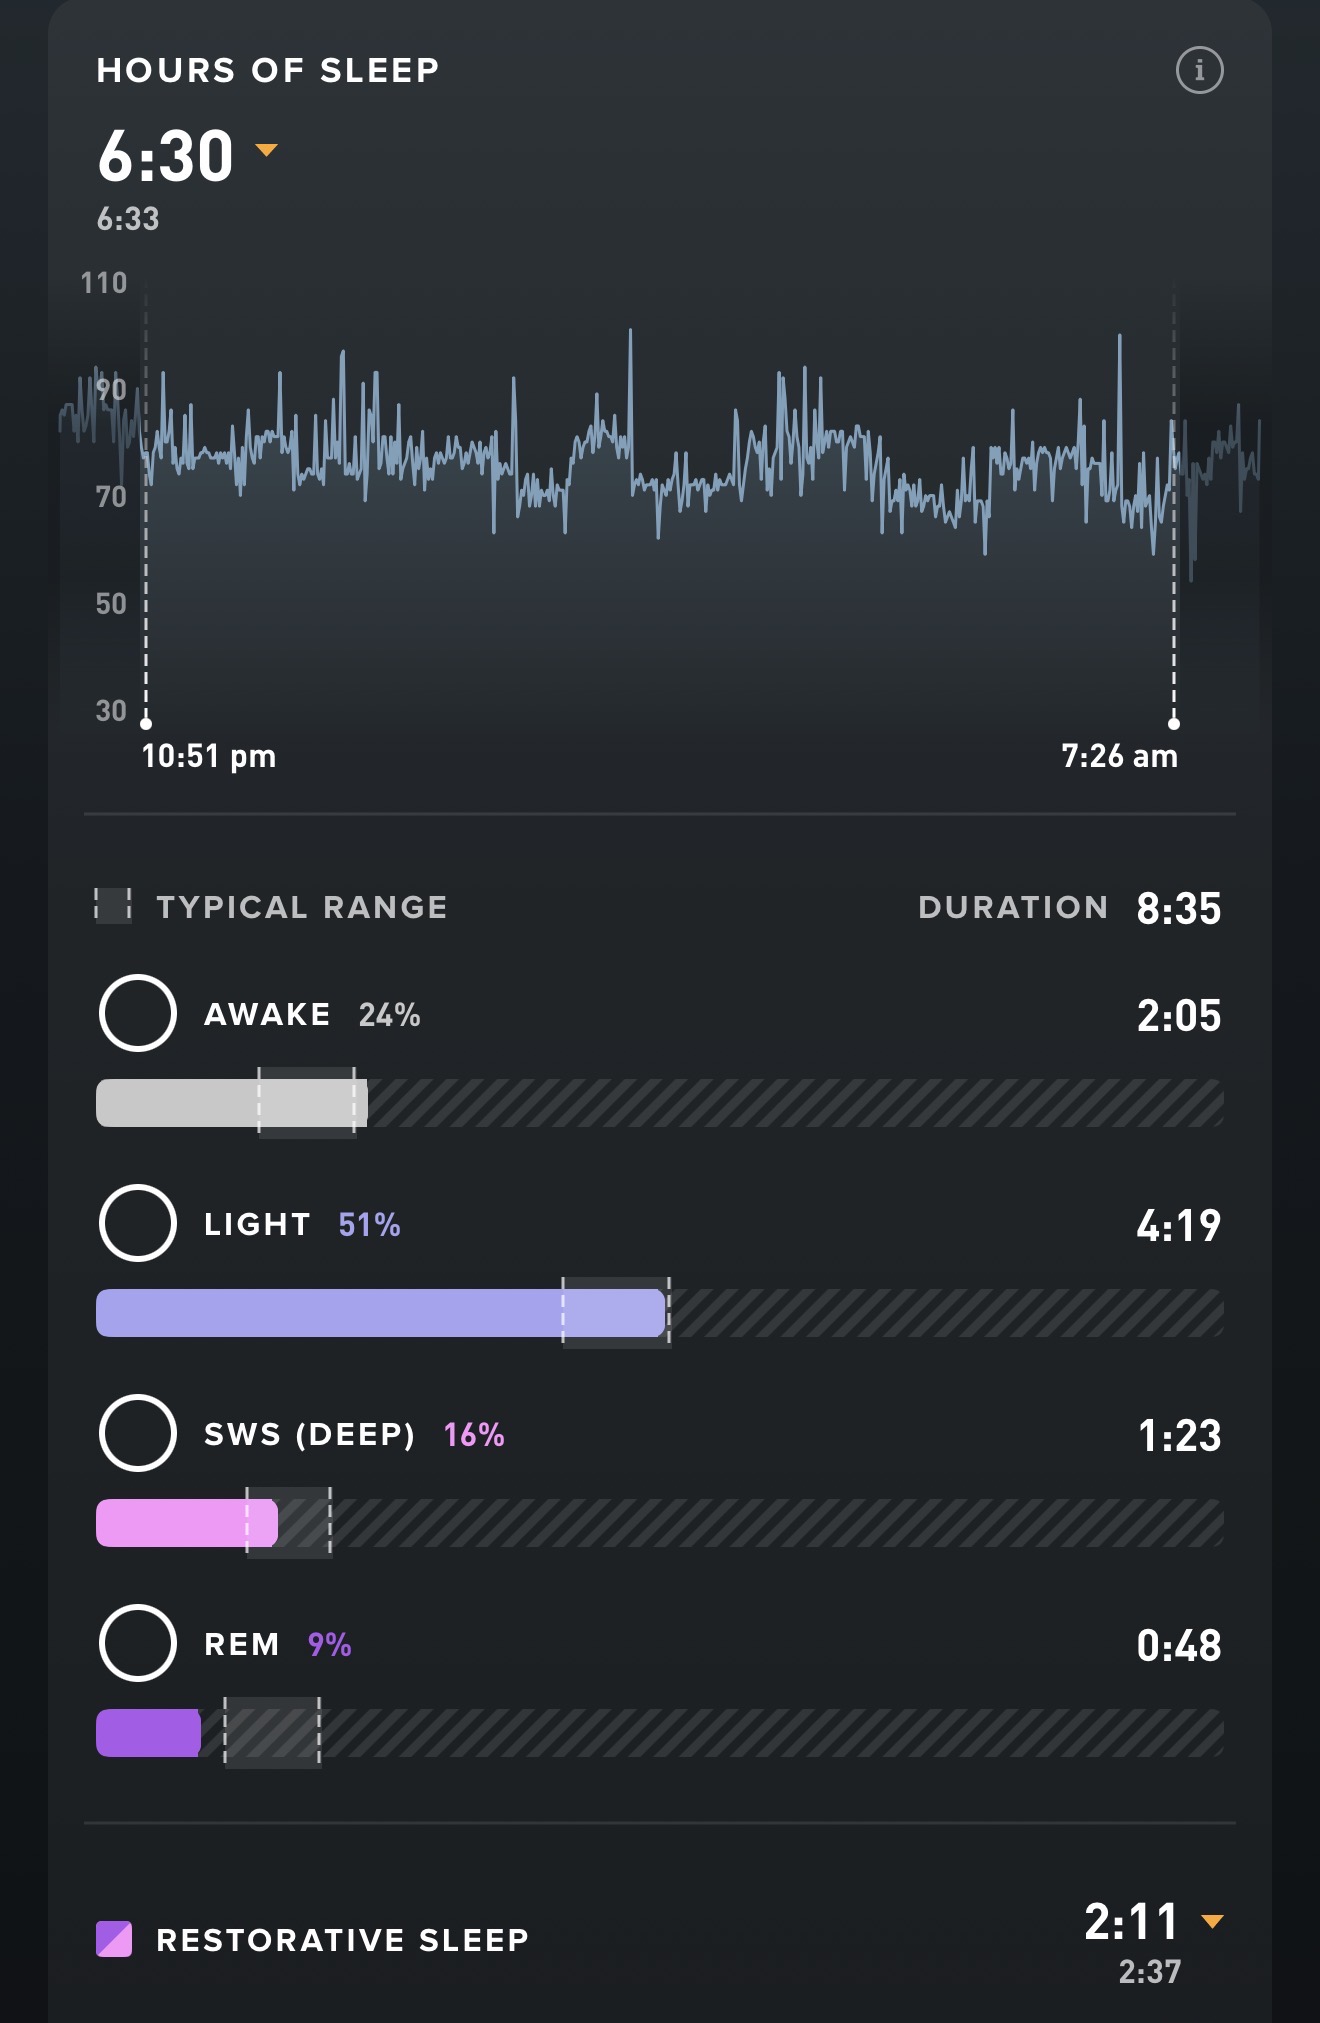The width and height of the screenshot is (1320, 2023).
Task: Tap the Typical Range legend icon
Action: pos(113,906)
